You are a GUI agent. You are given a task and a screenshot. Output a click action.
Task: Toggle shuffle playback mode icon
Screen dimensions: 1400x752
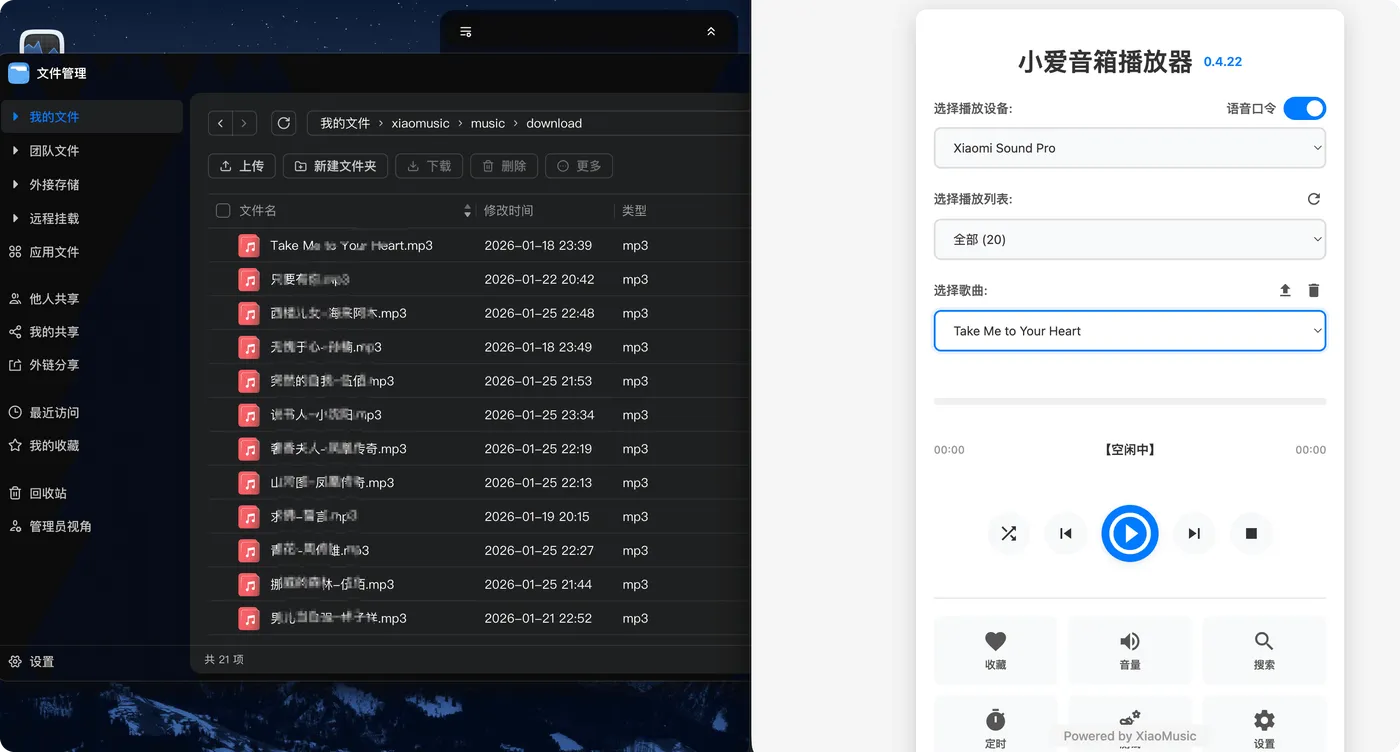tap(1008, 533)
